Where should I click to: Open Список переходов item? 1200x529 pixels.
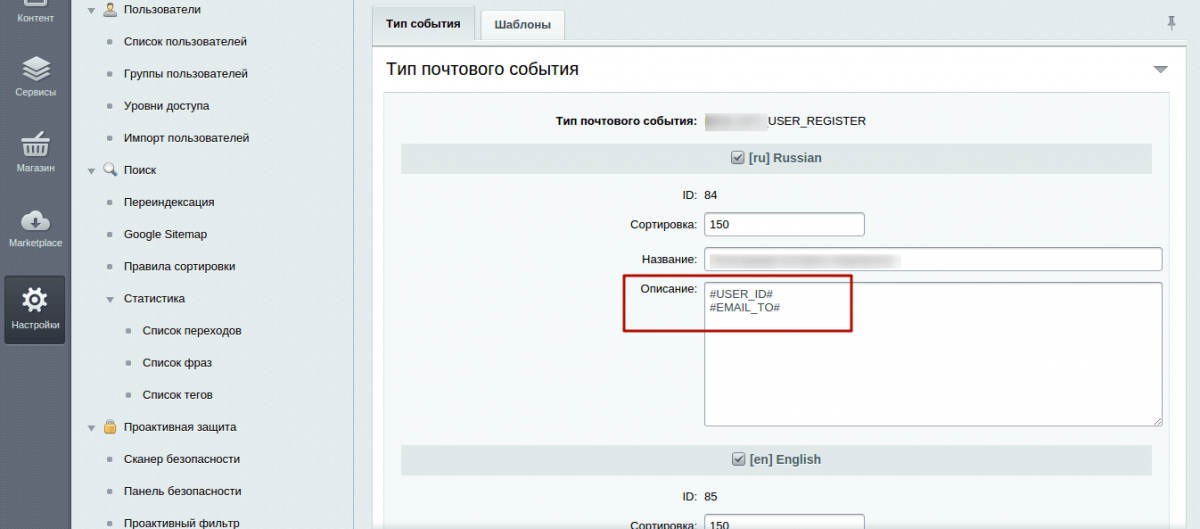tap(192, 331)
